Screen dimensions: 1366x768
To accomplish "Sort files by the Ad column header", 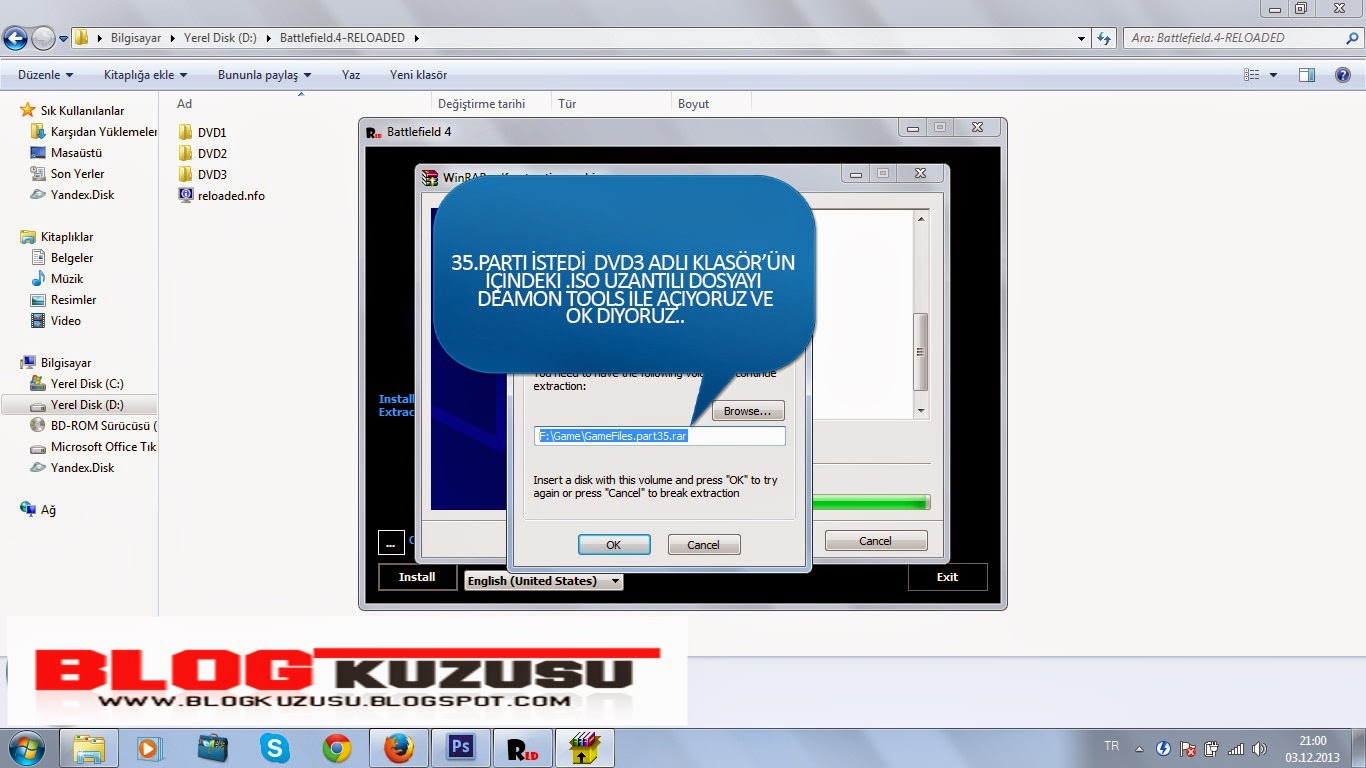I will pyautogui.click(x=184, y=103).
